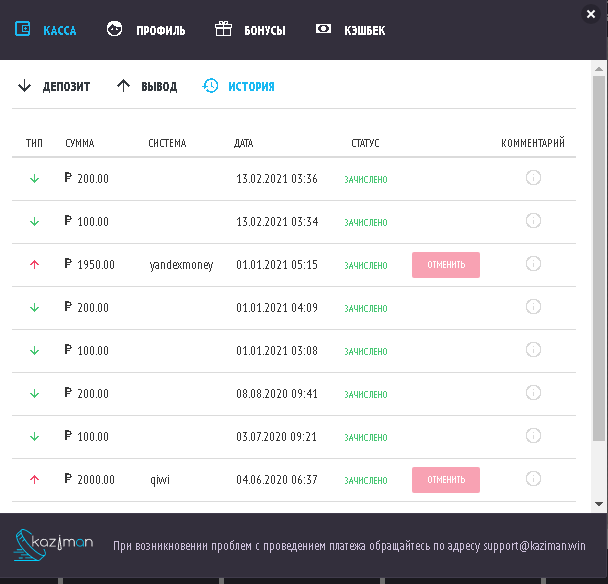Click info icon for 13.02.2021 03:36 transaction
The image size is (608, 584).
pos(533,178)
